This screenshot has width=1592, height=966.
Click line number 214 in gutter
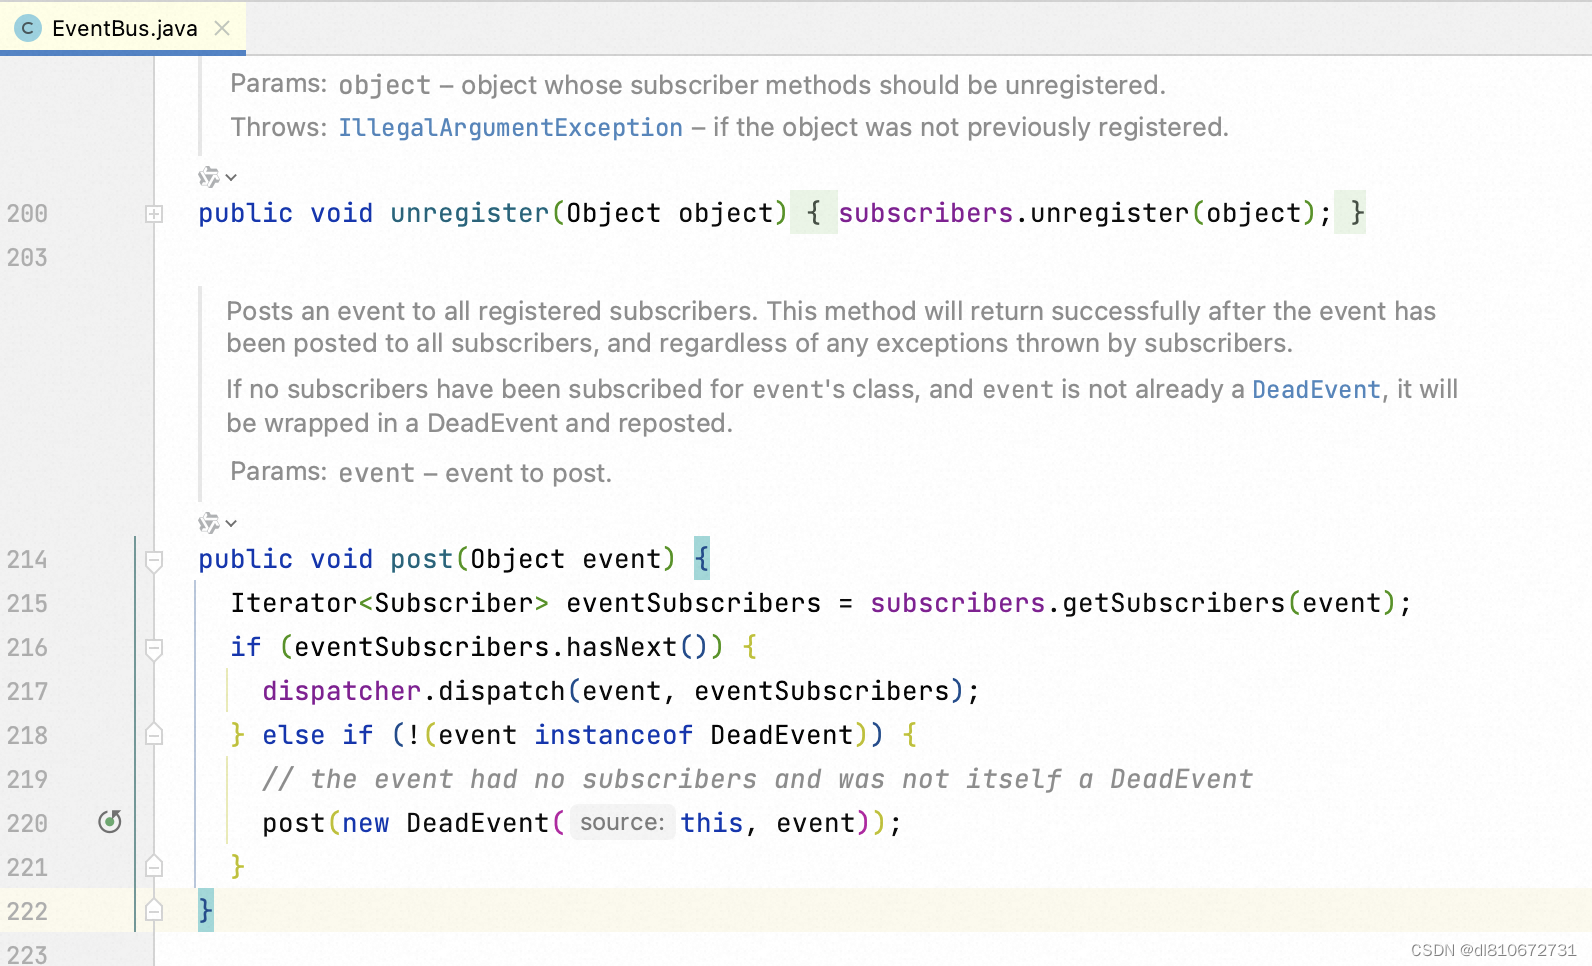[27, 560]
